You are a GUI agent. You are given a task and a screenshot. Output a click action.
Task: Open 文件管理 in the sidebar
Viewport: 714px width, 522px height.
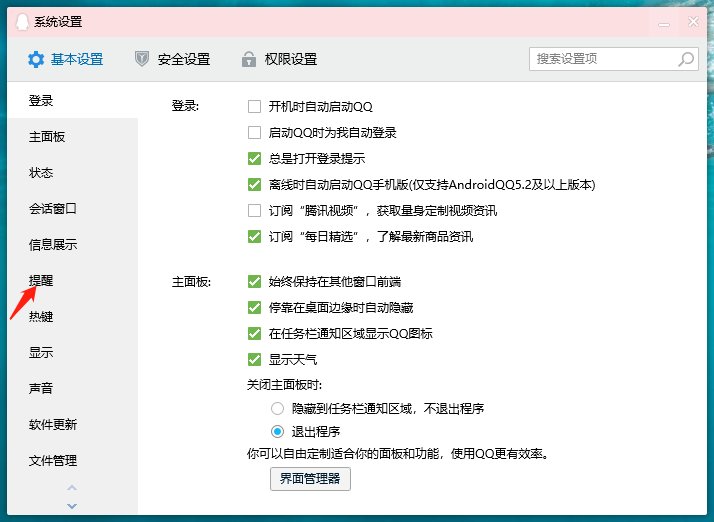pyautogui.click(x=72, y=460)
